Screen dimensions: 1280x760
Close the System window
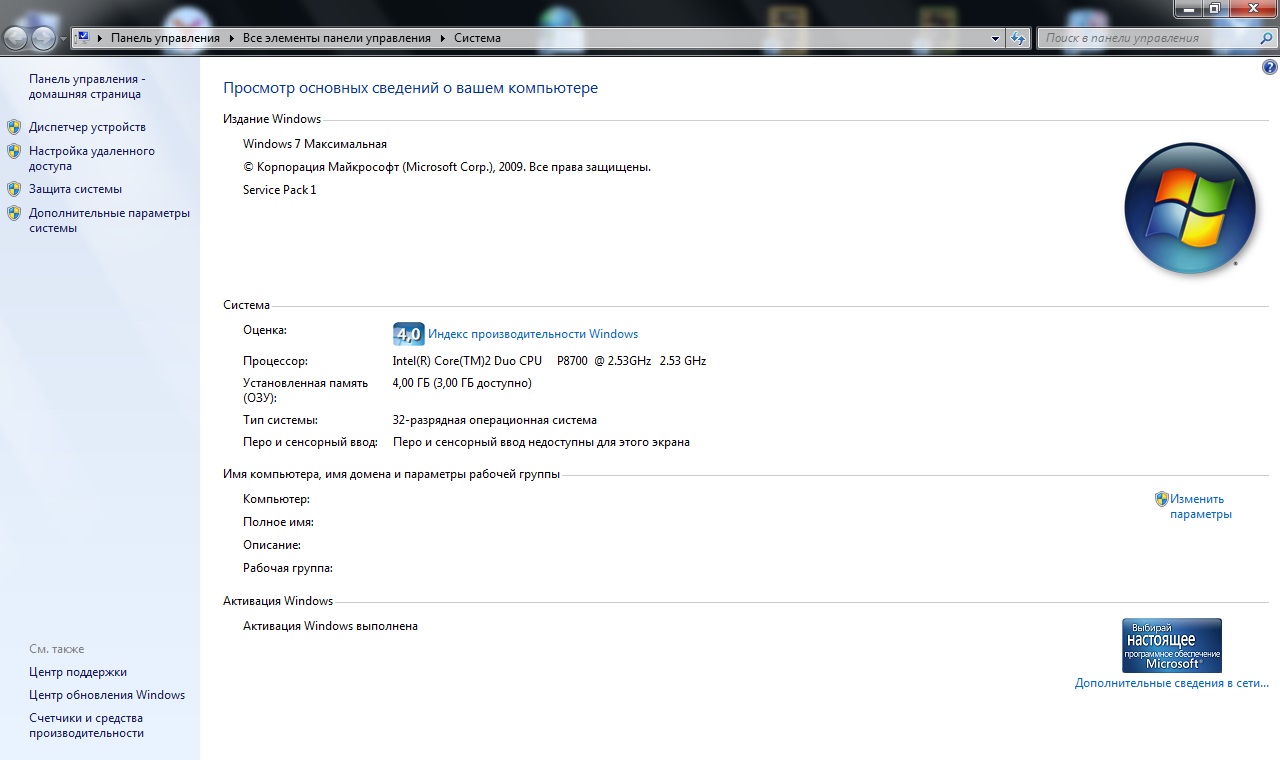[1253, 8]
